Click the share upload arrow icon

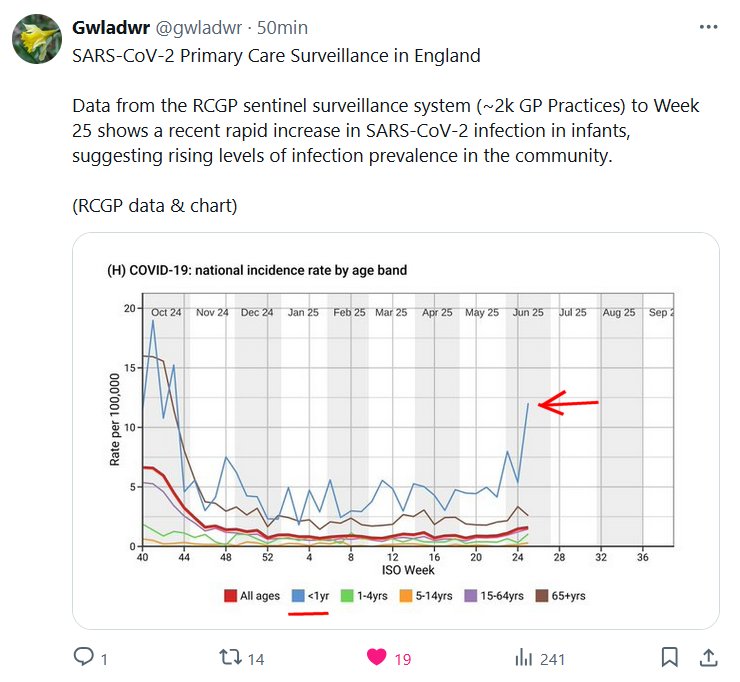coord(707,657)
